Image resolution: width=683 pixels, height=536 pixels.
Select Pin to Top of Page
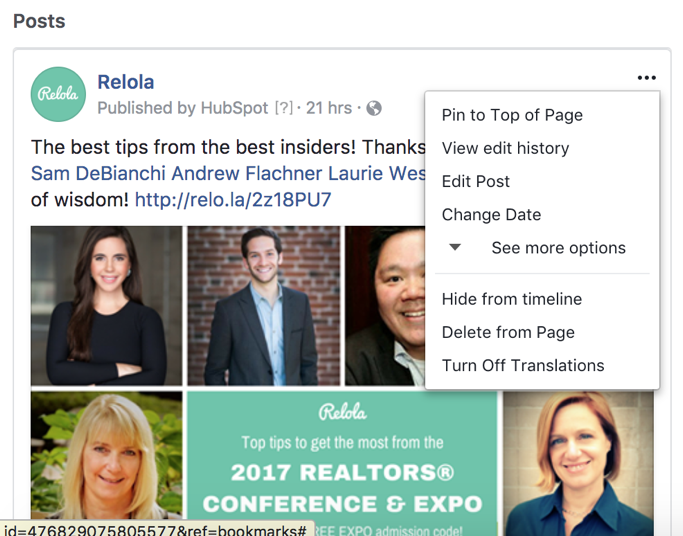point(512,115)
